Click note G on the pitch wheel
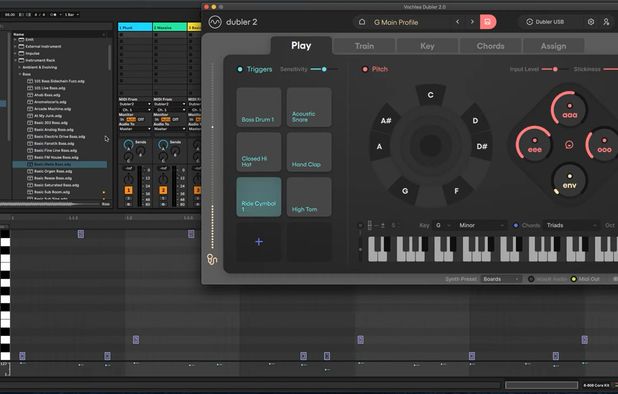Screen dimensions: 618x394 405,191
